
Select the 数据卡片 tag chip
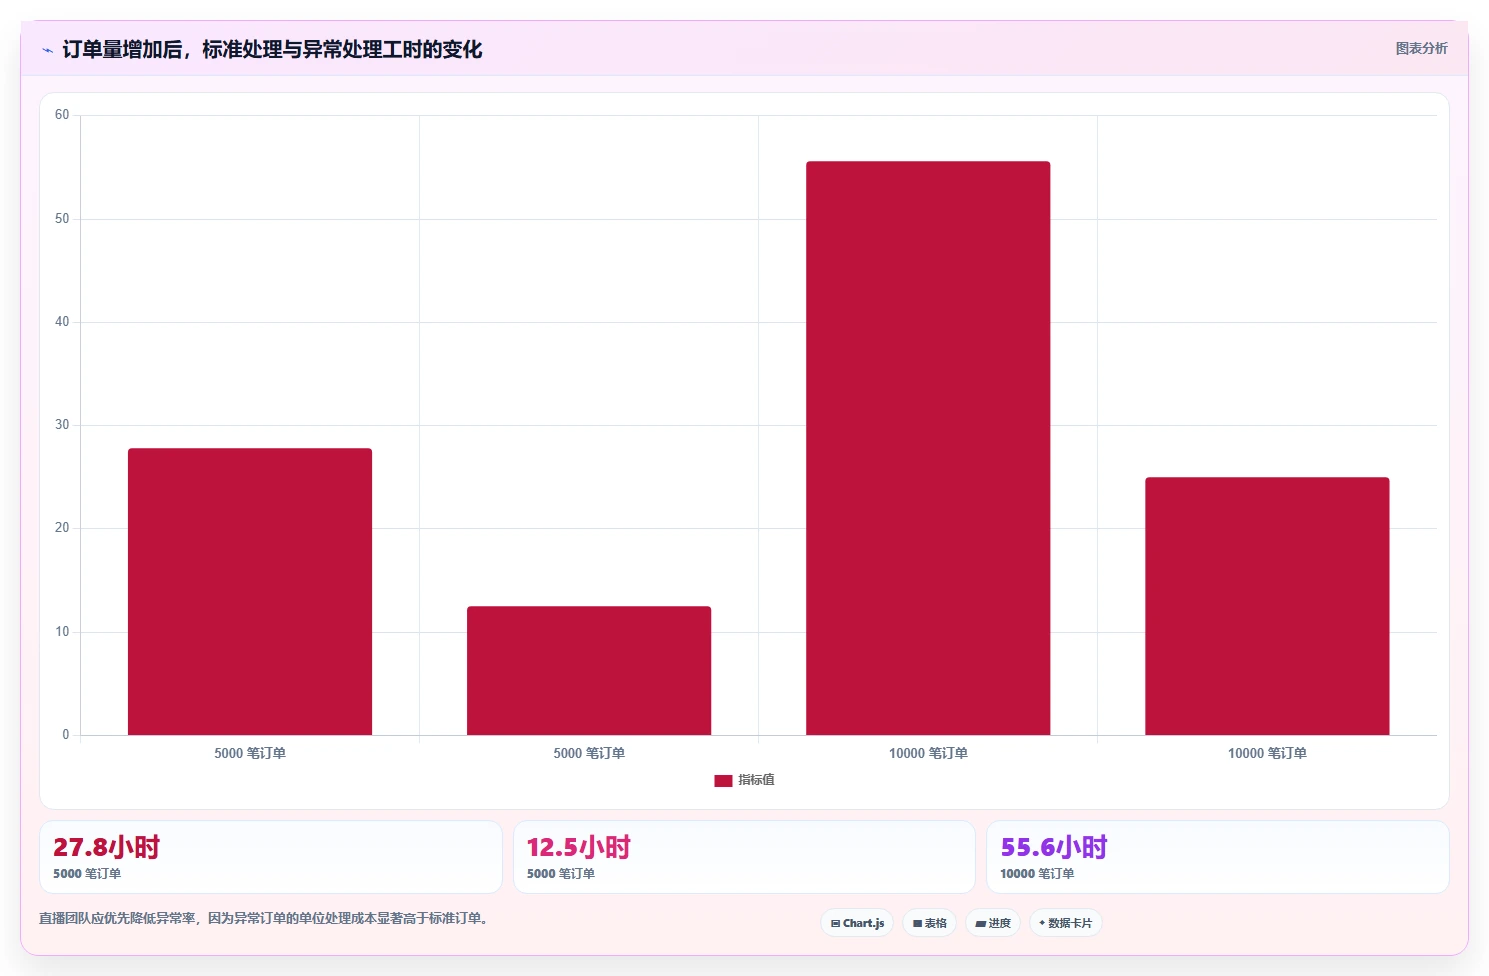(1065, 923)
